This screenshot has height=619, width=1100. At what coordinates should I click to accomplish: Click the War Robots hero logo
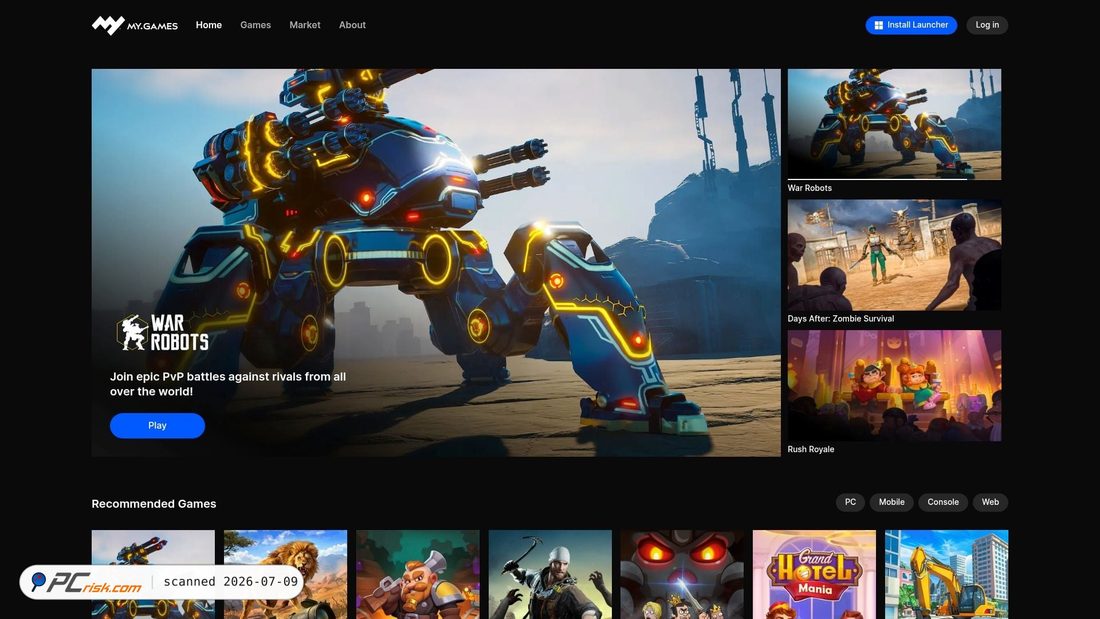[163, 333]
